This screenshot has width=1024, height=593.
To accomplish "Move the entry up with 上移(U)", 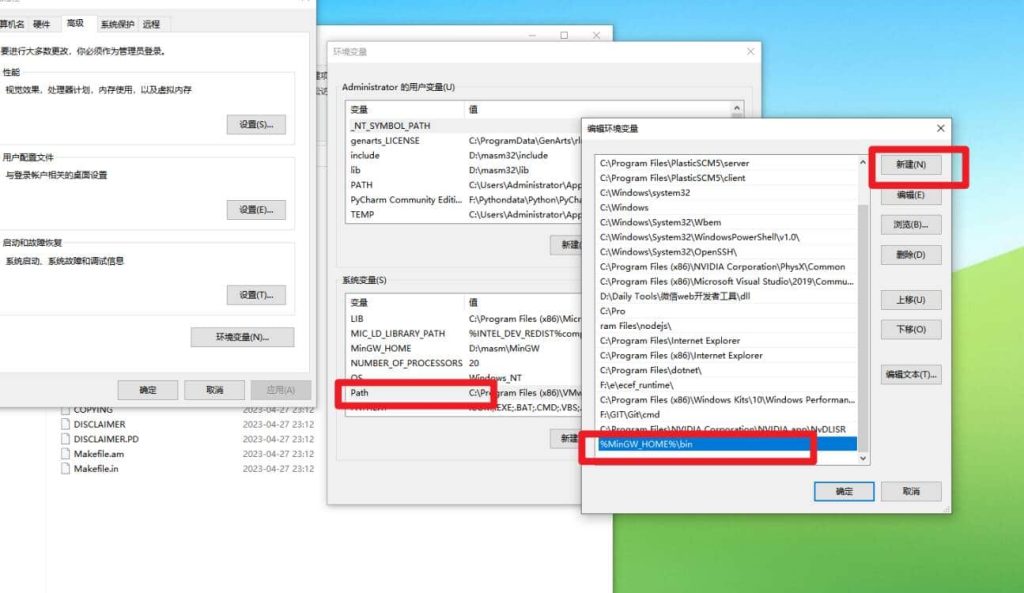I will click(x=911, y=300).
